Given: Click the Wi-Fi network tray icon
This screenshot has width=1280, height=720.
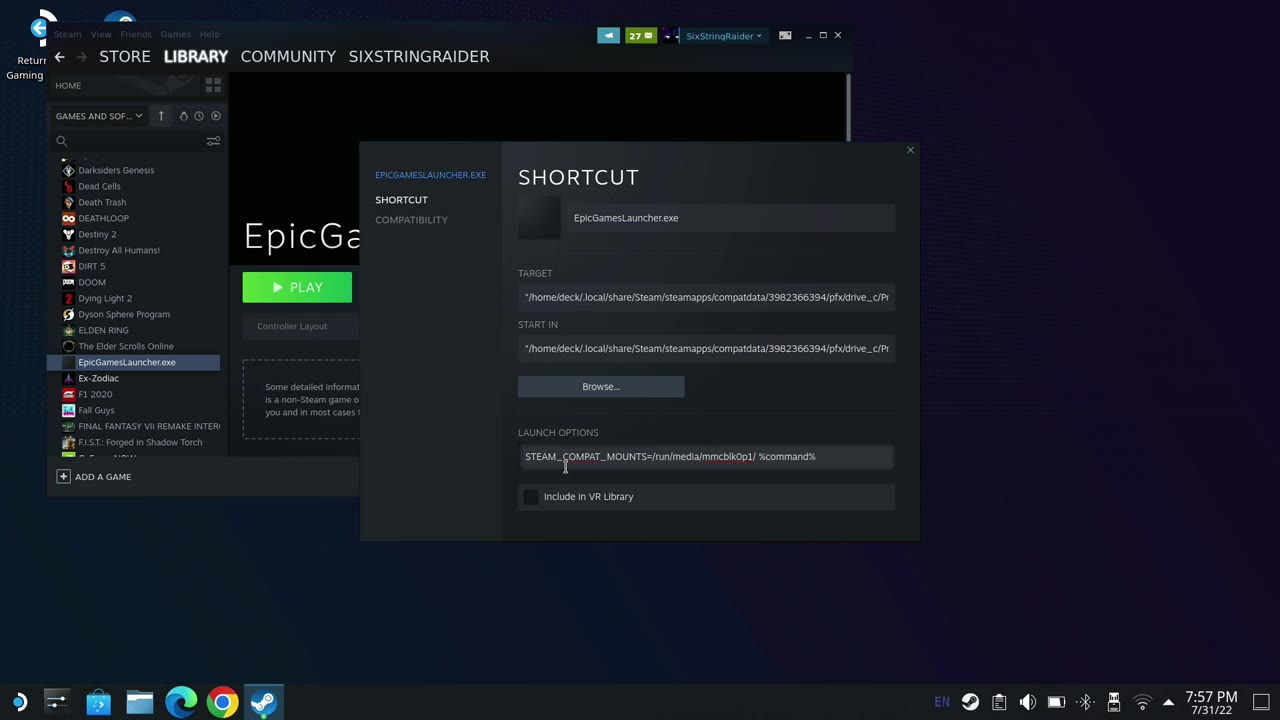Looking at the screenshot, I should click(x=1142, y=702).
